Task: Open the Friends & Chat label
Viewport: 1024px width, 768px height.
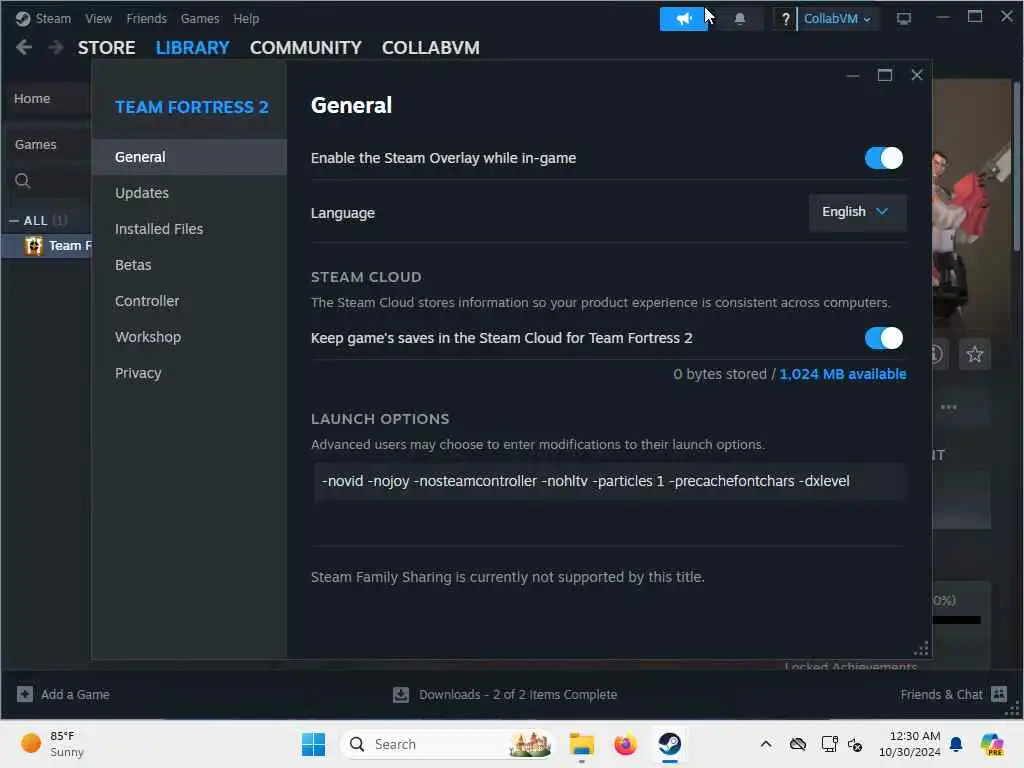Action: 941,694
